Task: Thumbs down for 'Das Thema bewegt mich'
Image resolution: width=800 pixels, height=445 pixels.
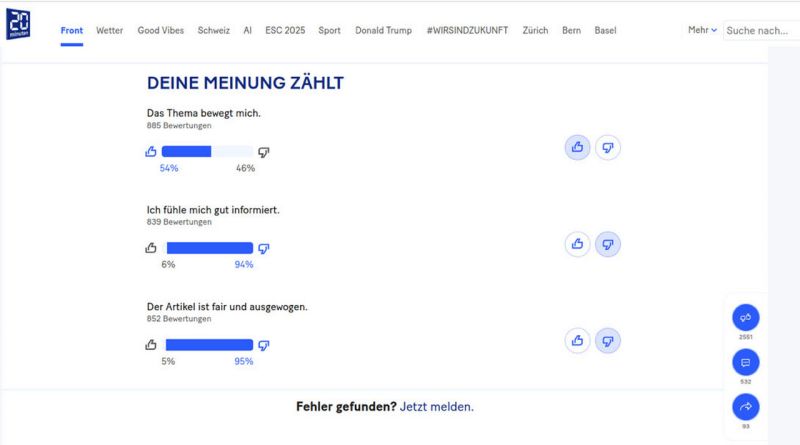Action: click(x=608, y=148)
